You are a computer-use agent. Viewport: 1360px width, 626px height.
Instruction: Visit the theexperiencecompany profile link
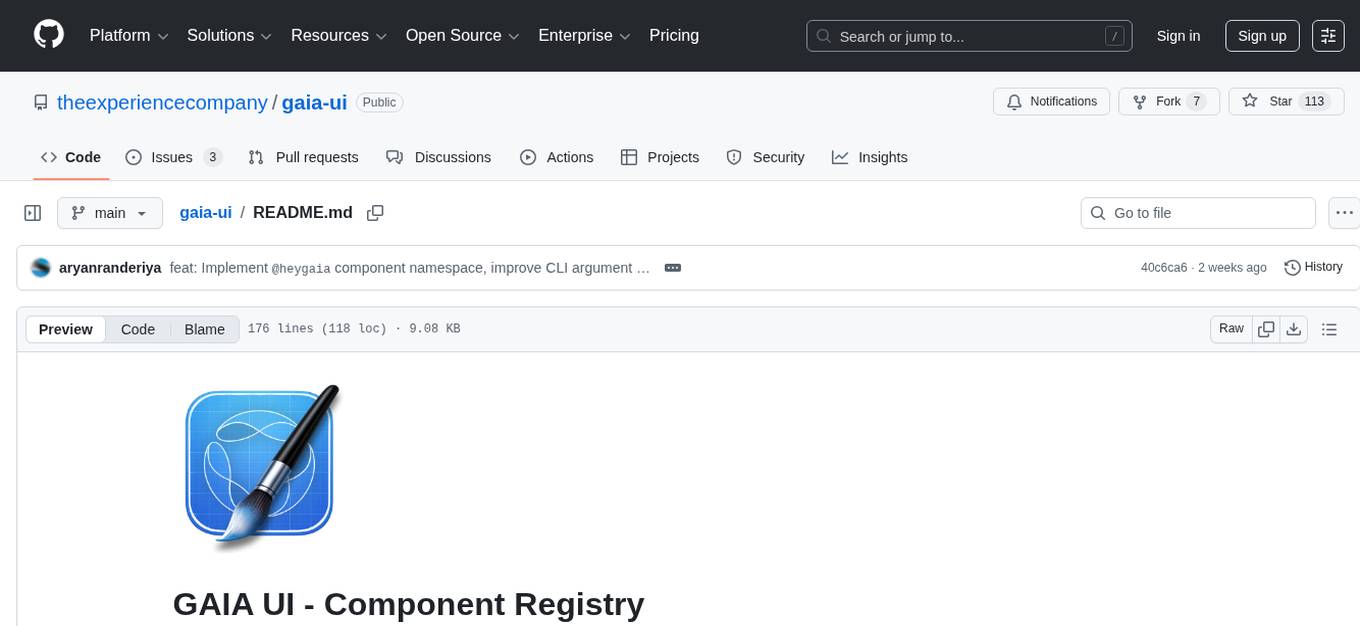click(163, 102)
